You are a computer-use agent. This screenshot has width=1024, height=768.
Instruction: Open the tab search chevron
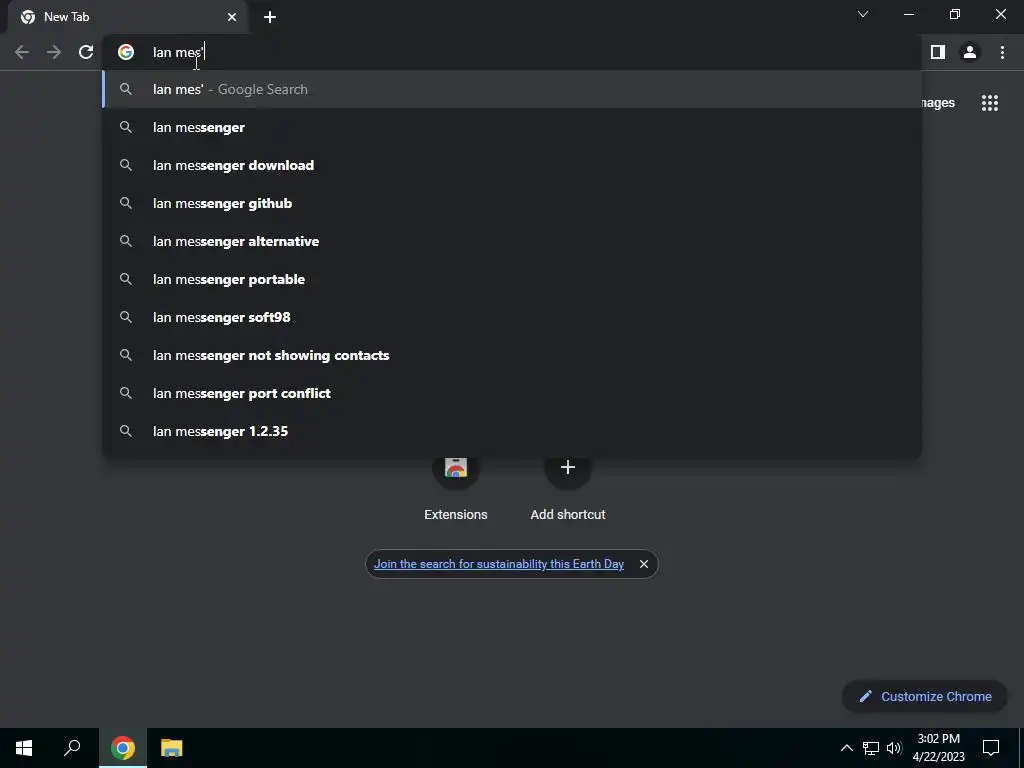click(x=863, y=14)
